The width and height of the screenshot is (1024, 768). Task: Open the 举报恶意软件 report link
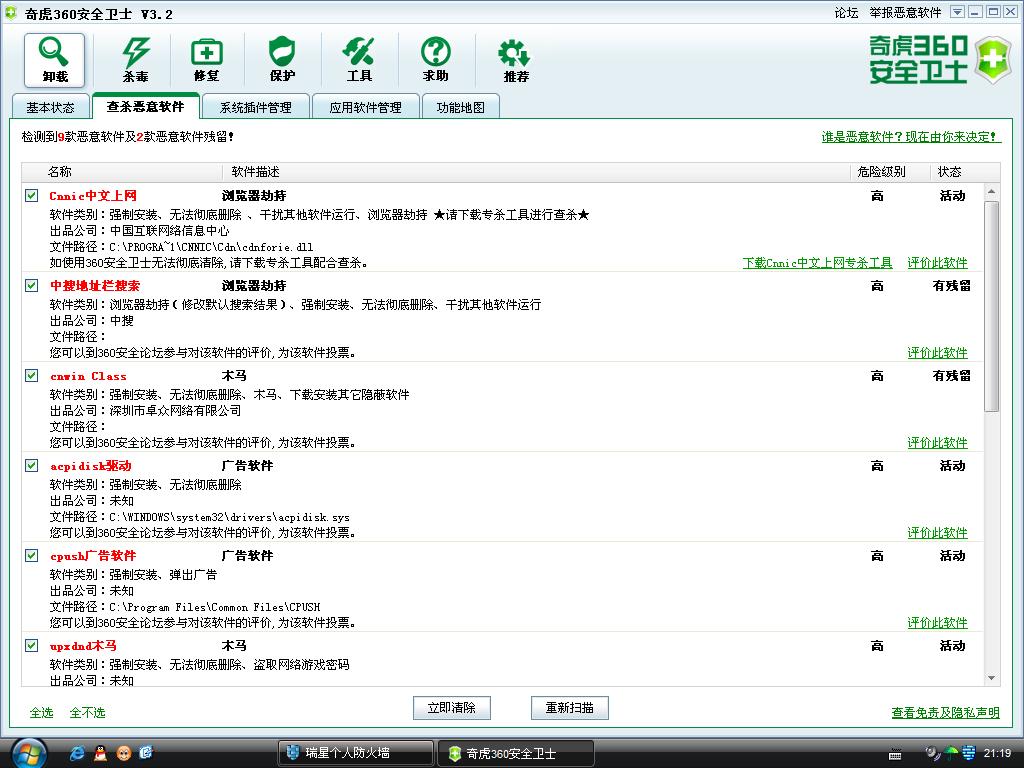pyautogui.click(x=905, y=12)
